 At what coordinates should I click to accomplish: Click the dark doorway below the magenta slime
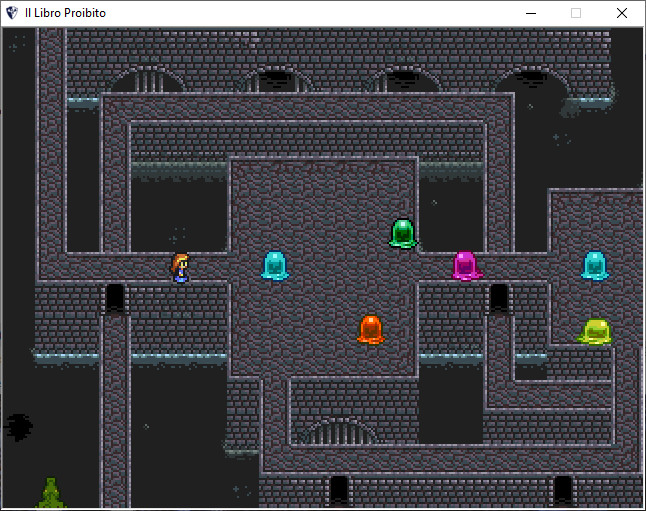pos(499,298)
